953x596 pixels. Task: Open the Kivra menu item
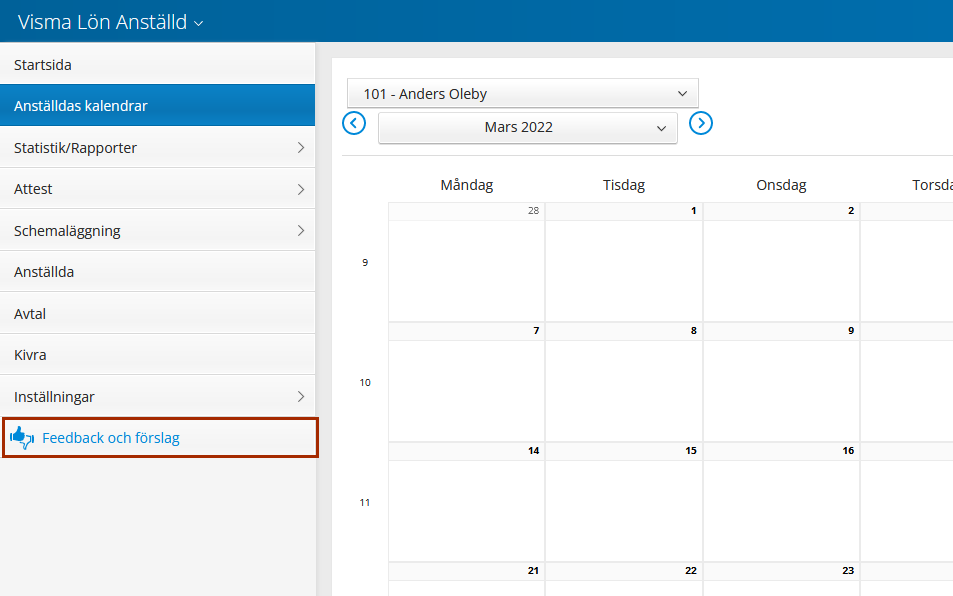[x=157, y=355]
